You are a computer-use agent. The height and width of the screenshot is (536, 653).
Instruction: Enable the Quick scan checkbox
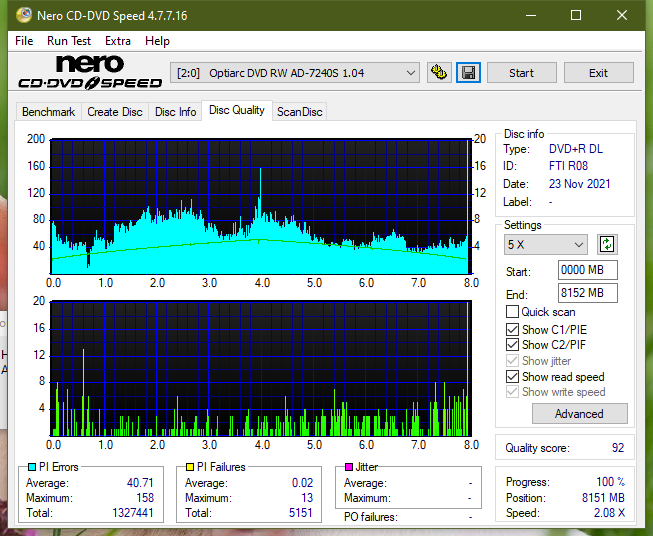[x=512, y=312]
